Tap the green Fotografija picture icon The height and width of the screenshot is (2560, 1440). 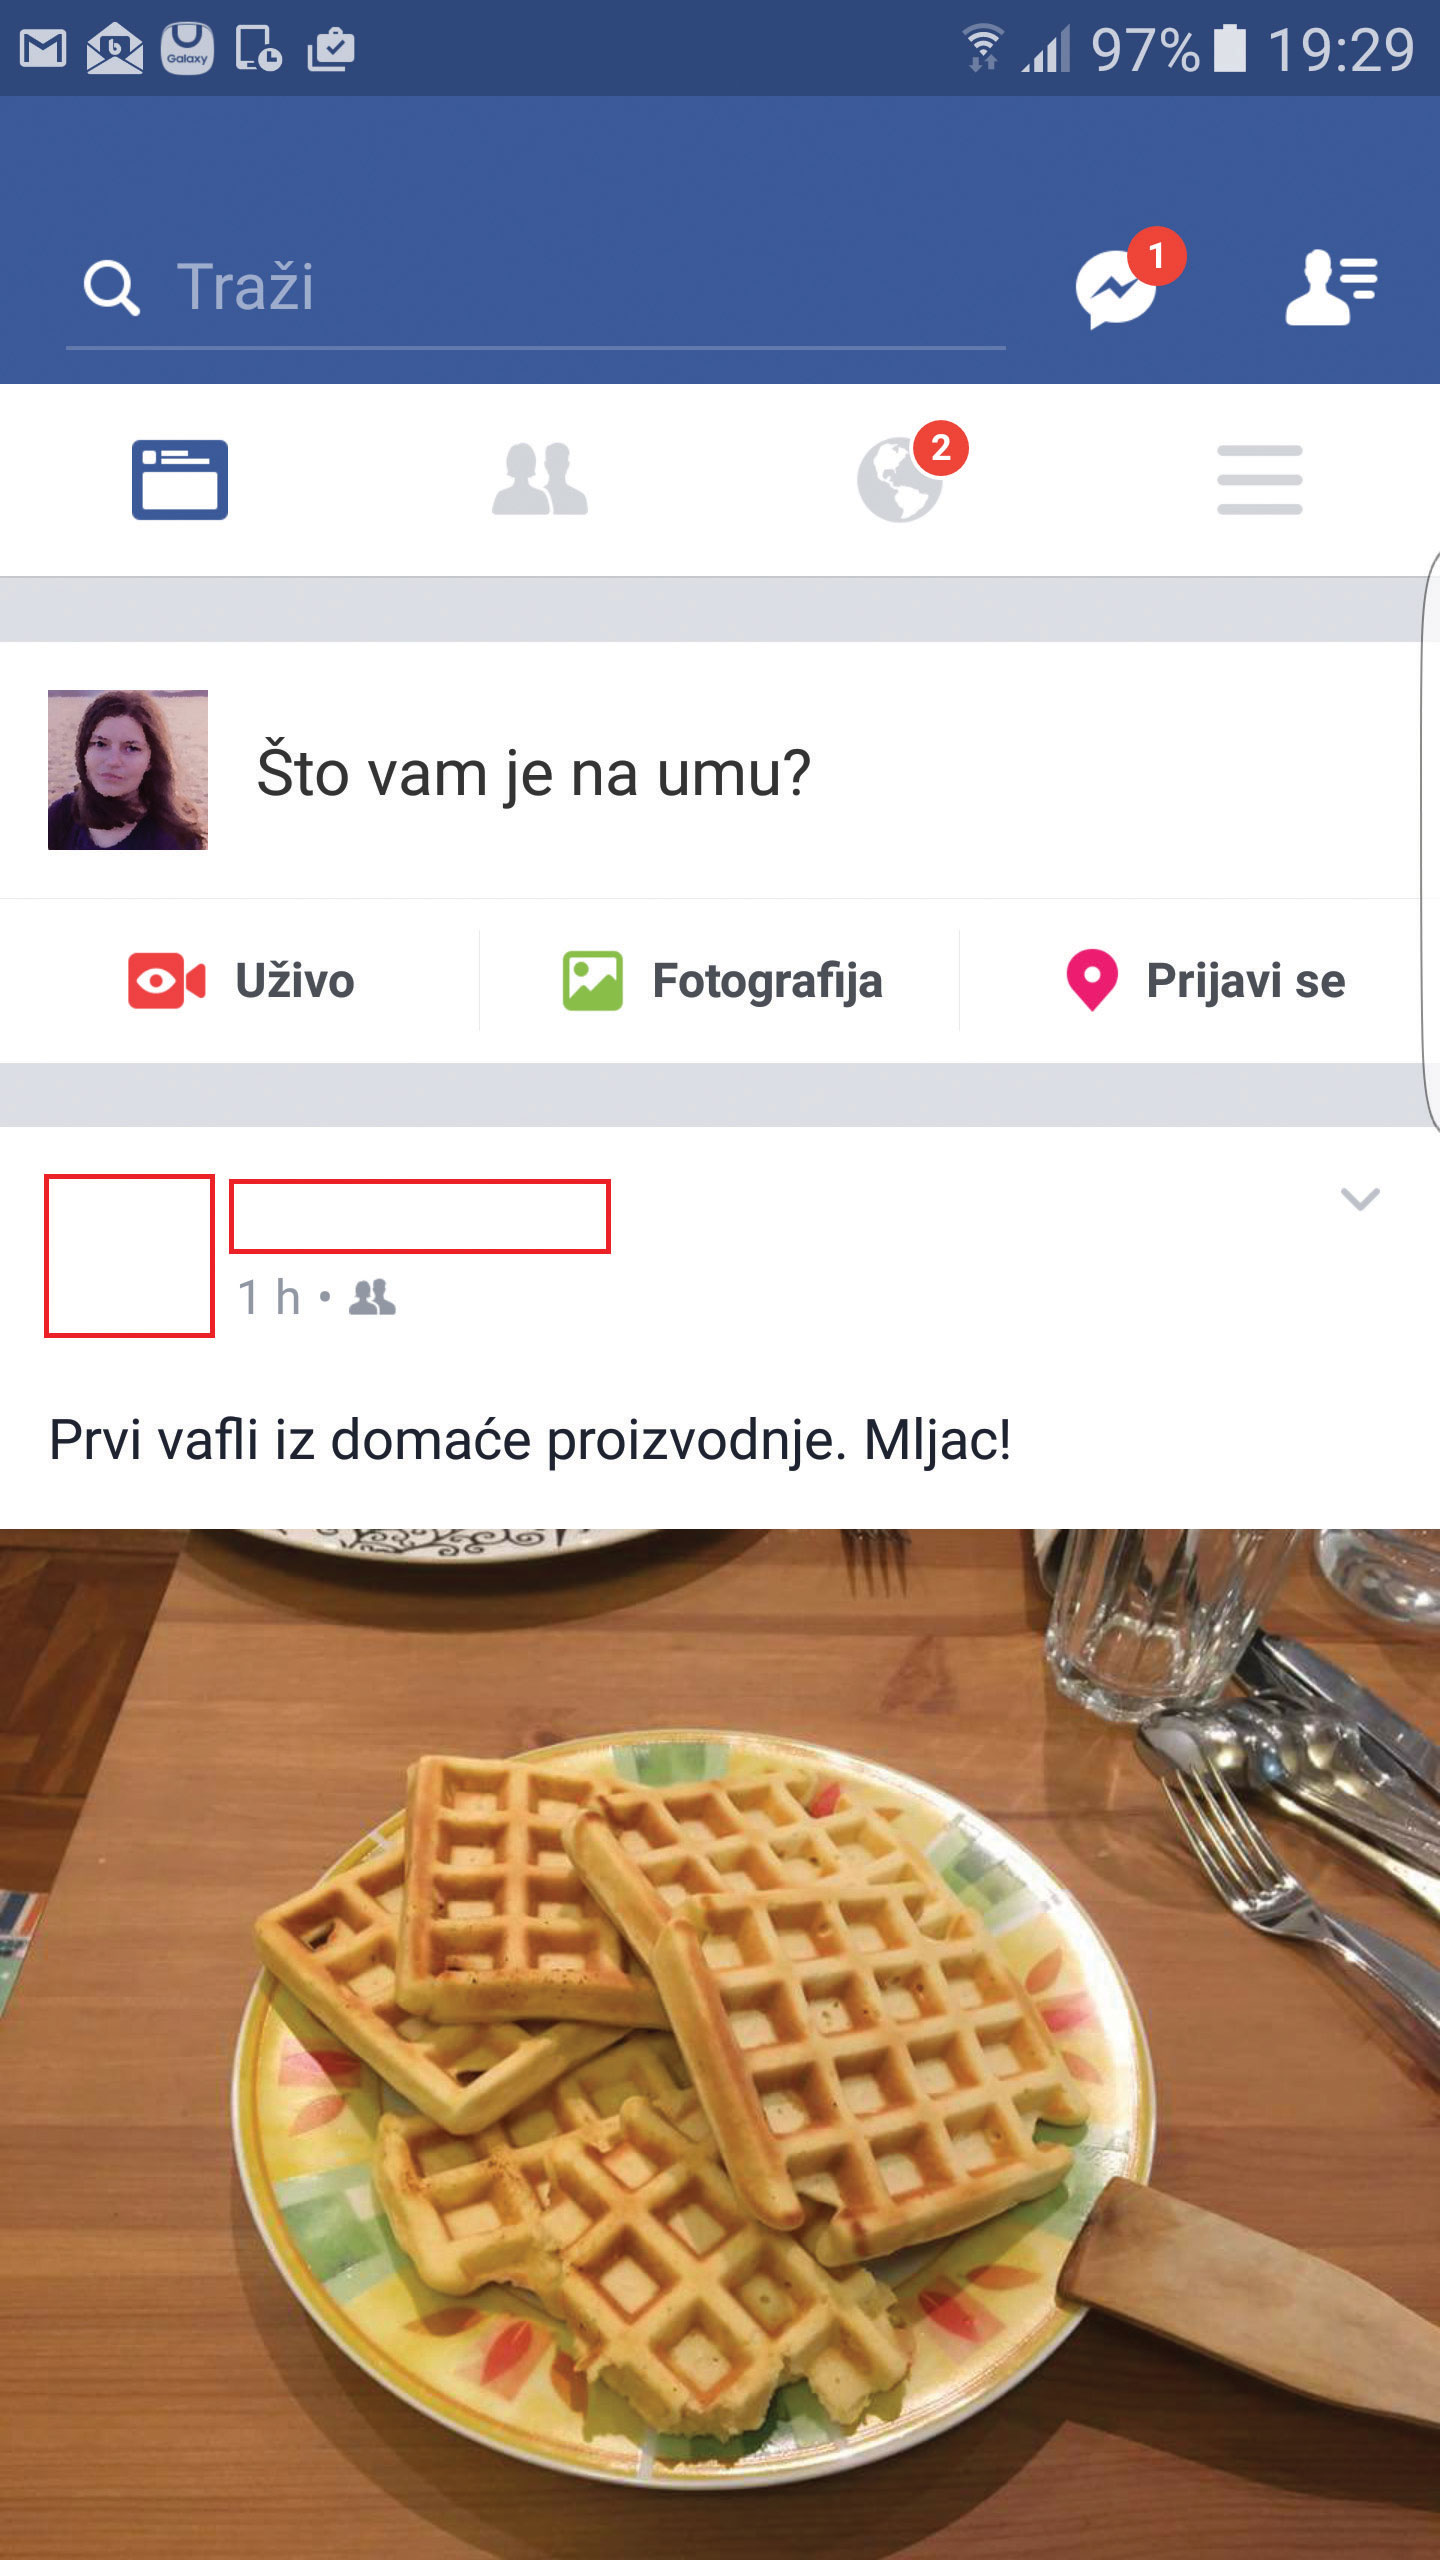pos(592,981)
